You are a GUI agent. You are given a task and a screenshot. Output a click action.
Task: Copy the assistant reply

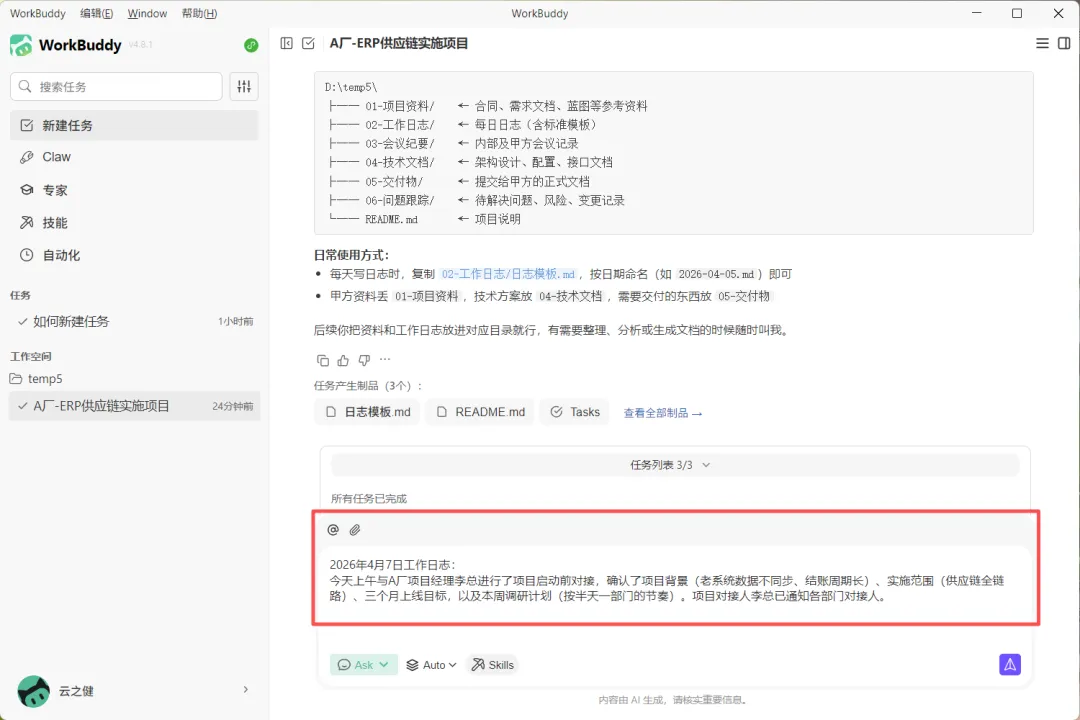click(x=322, y=360)
